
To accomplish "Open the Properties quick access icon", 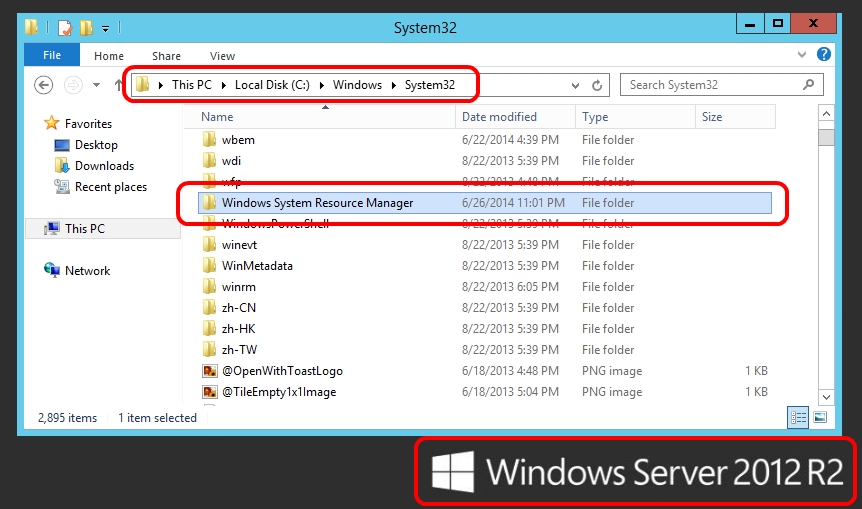I will point(65,27).
